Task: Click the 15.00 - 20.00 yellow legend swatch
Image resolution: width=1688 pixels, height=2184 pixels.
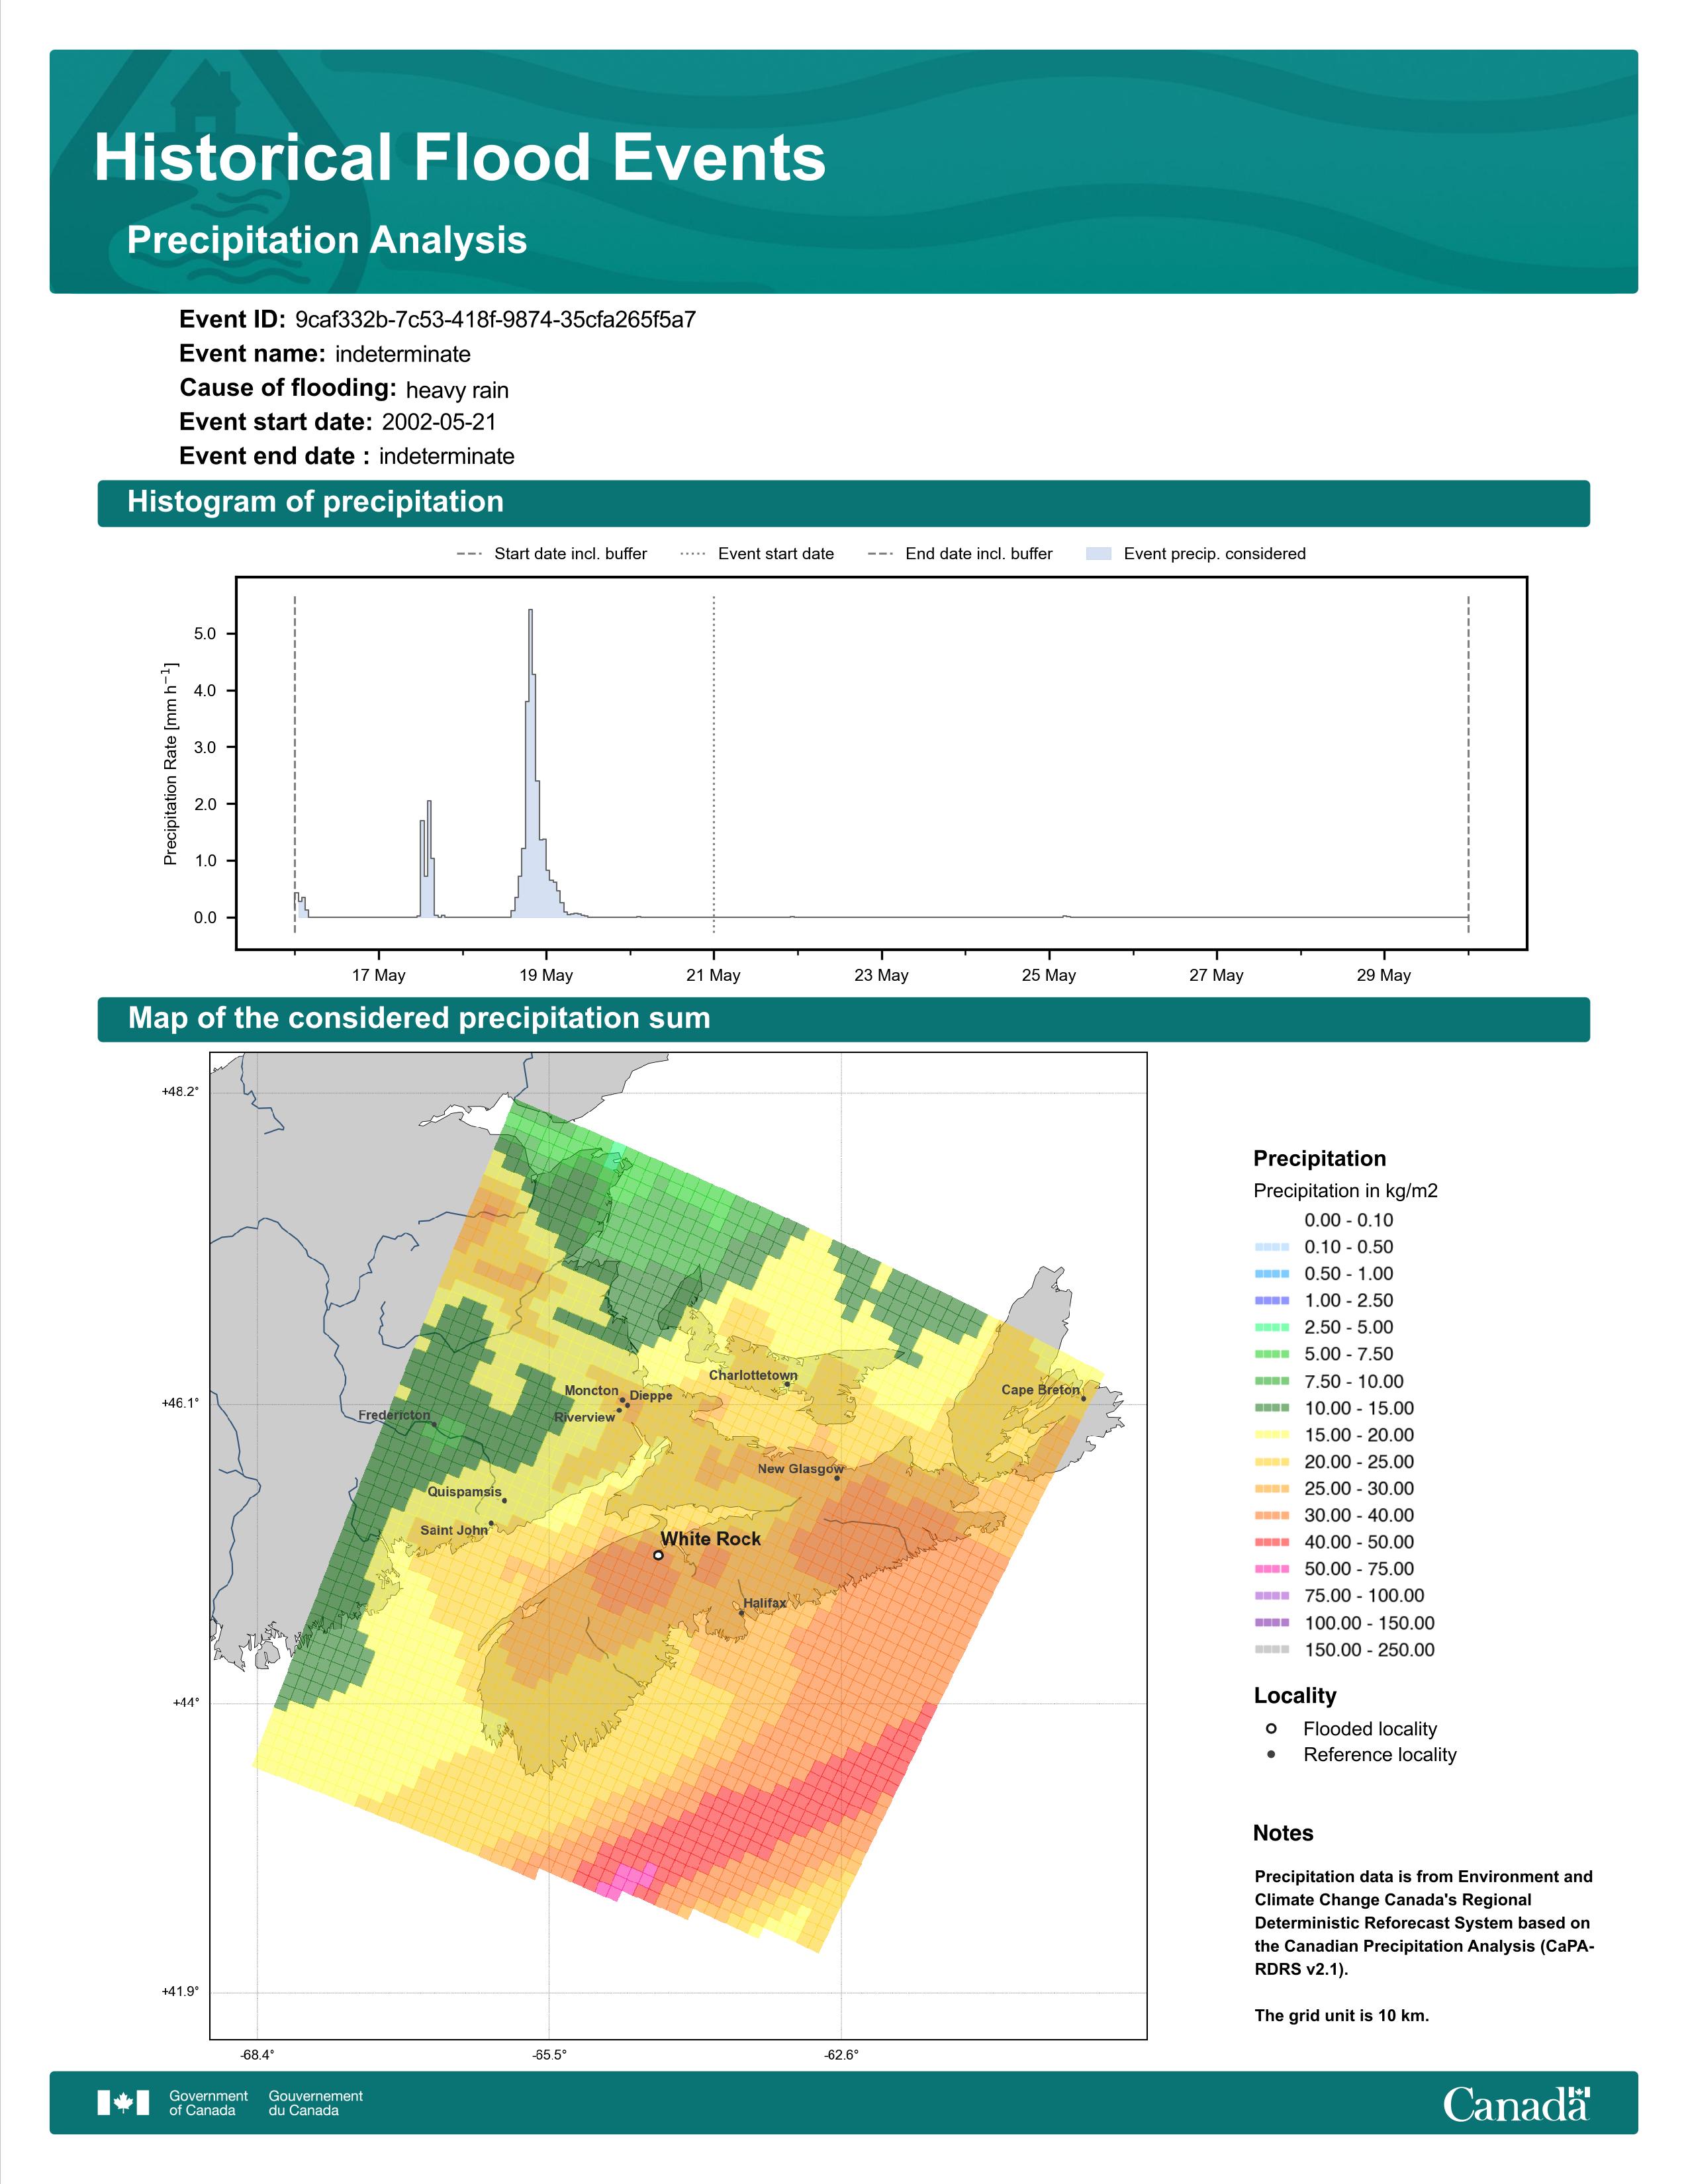Action: pyautogui.click(x=1272, y=1435)
